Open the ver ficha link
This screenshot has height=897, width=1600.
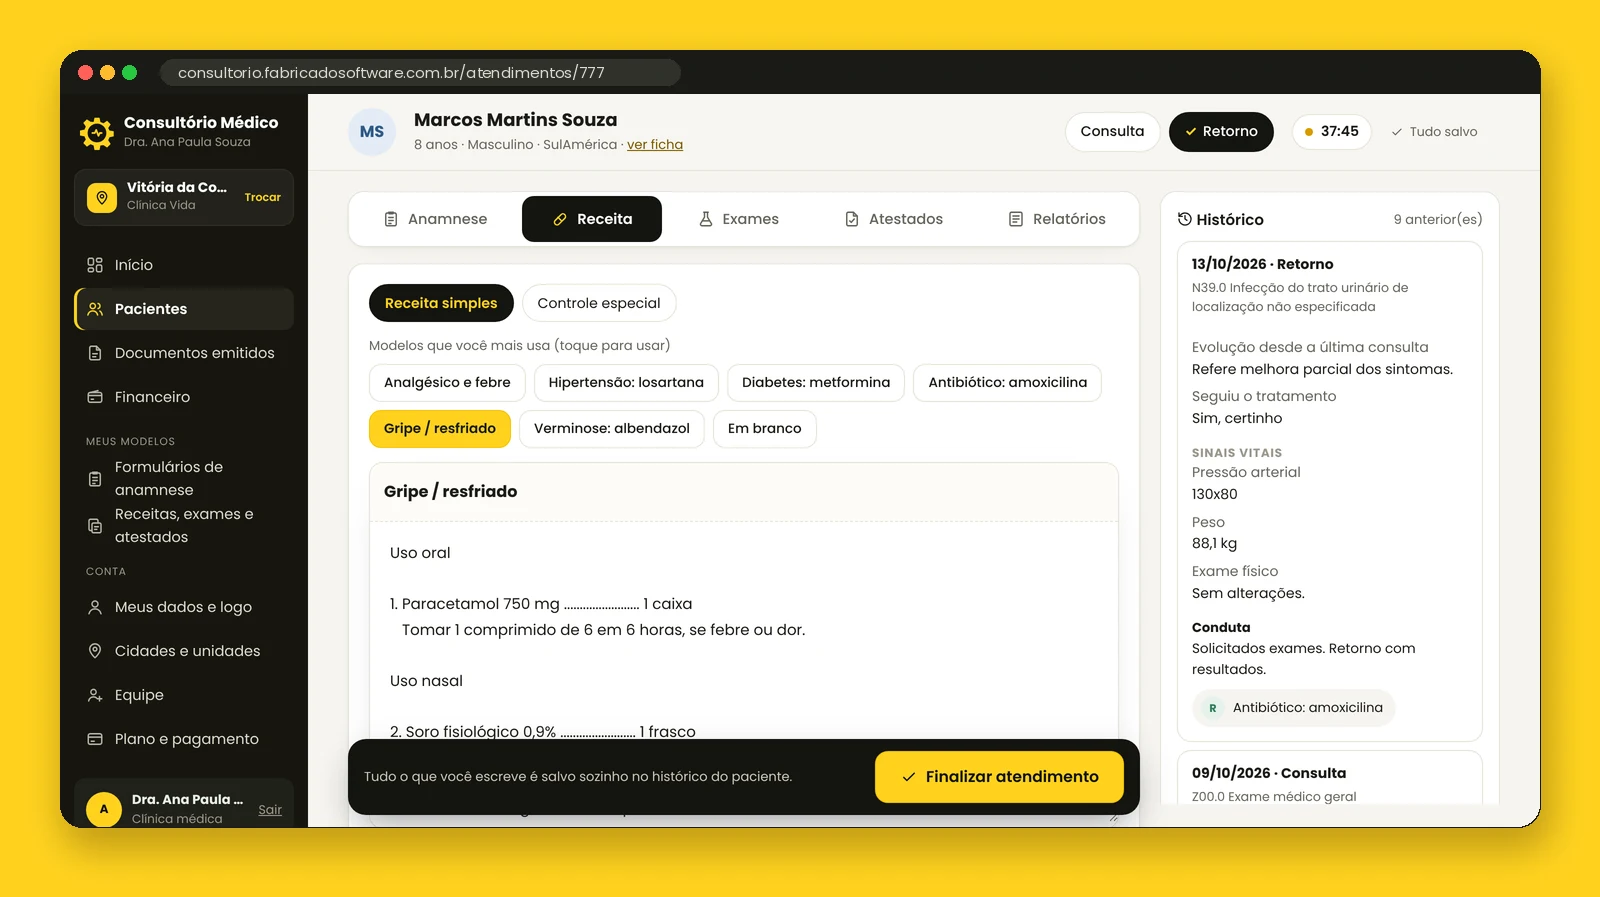[655, 144]
